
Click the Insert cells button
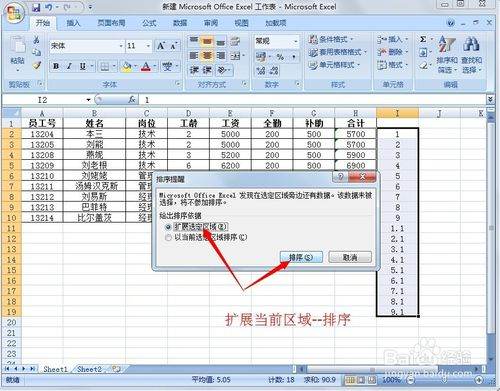coord(393,39)
